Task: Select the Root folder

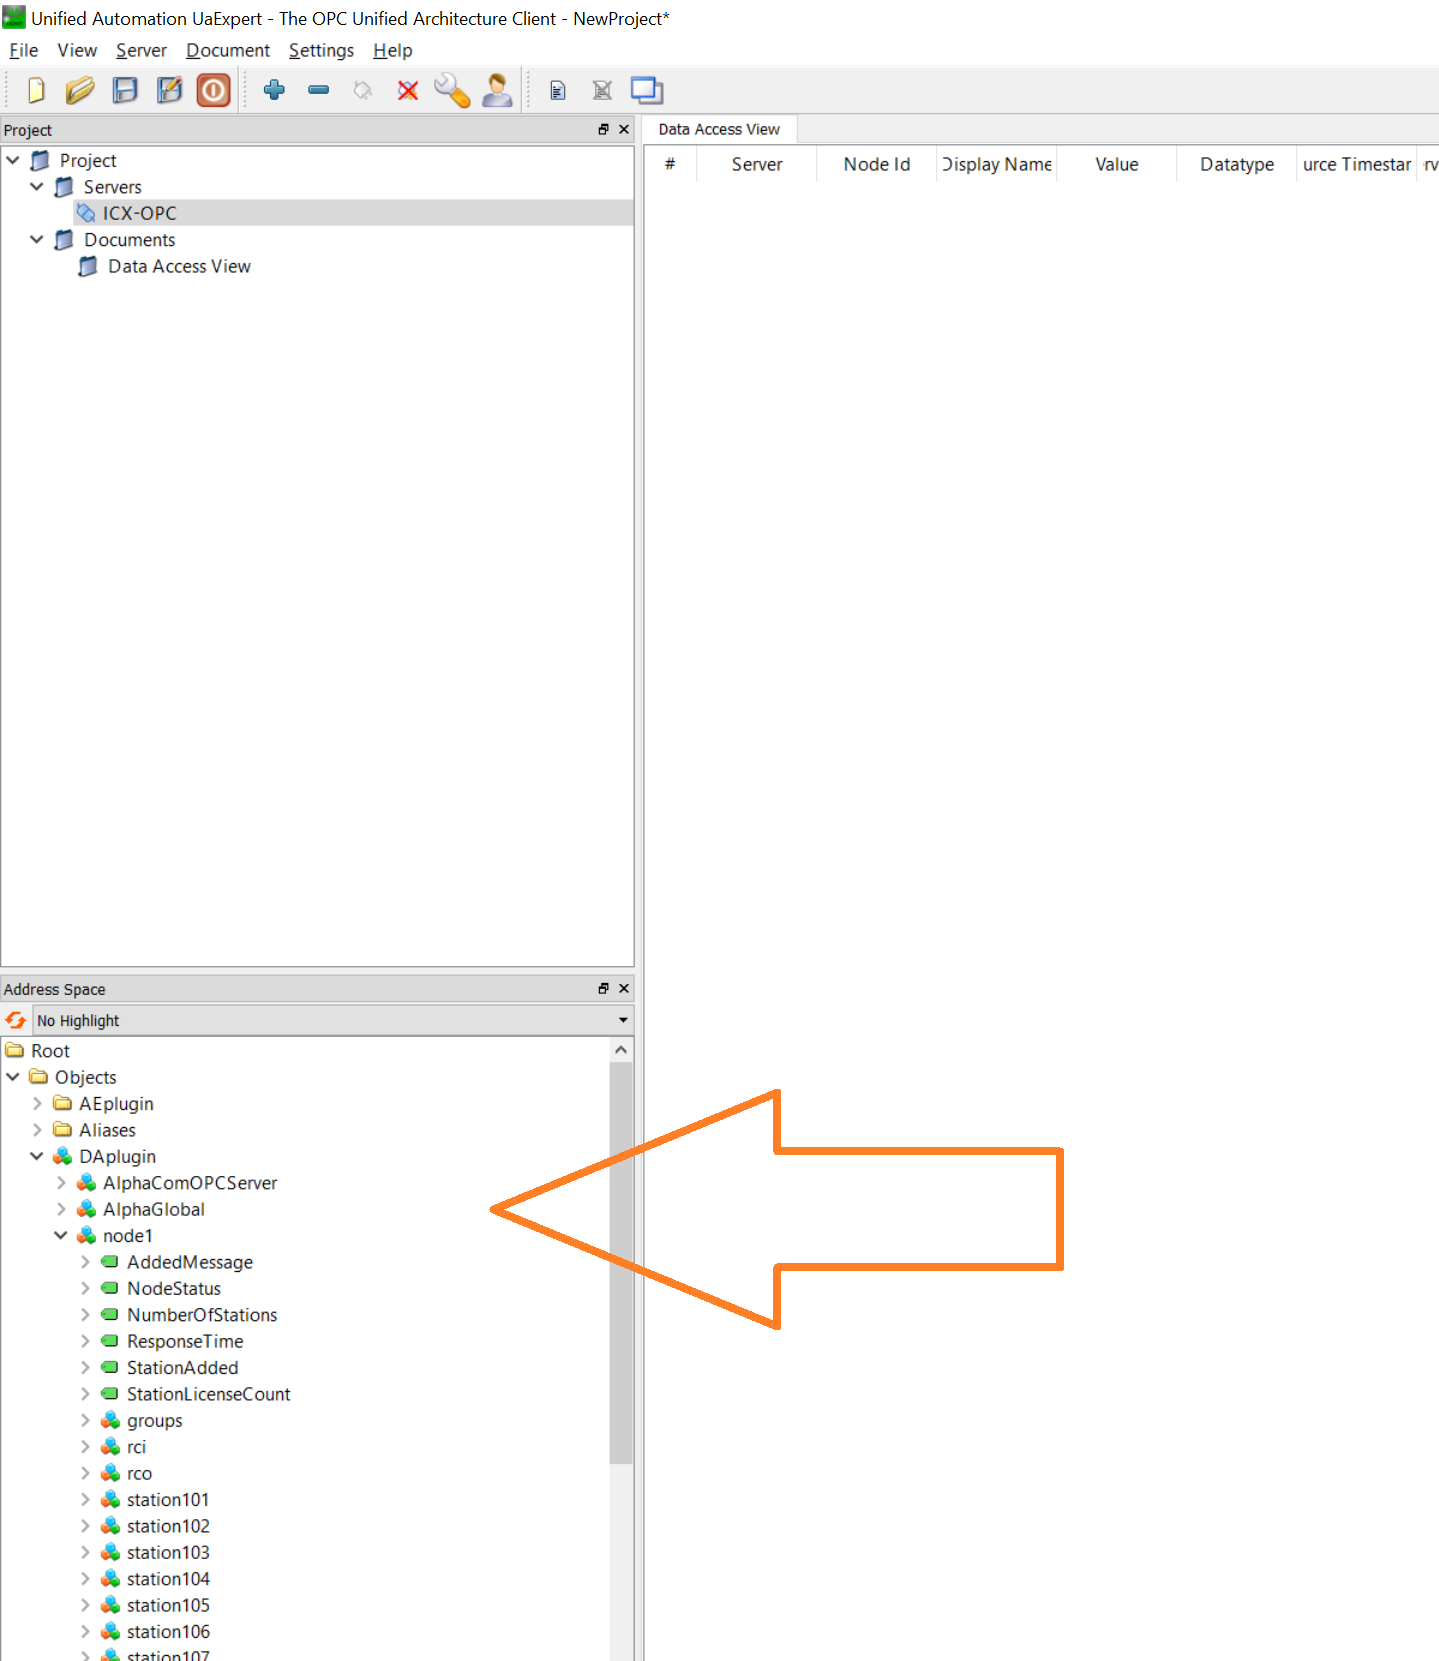Action: pos(50,1051)
